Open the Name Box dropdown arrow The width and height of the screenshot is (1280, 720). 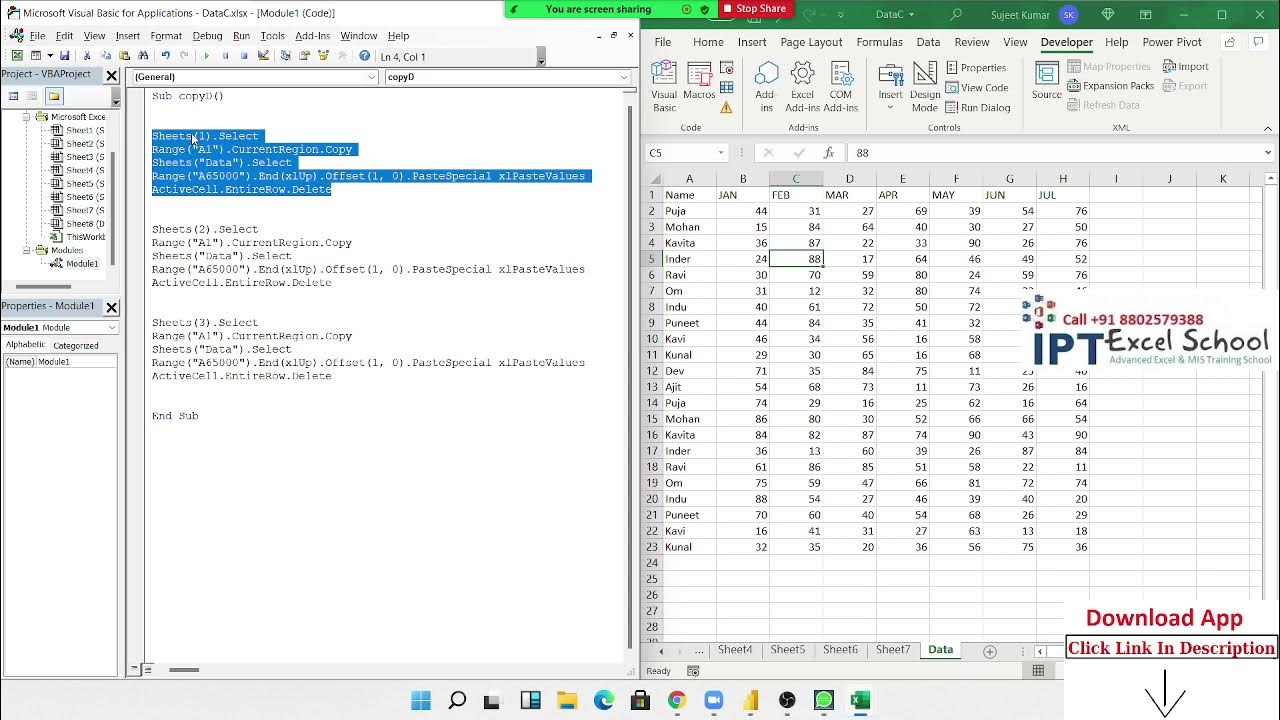coord(720,153)
